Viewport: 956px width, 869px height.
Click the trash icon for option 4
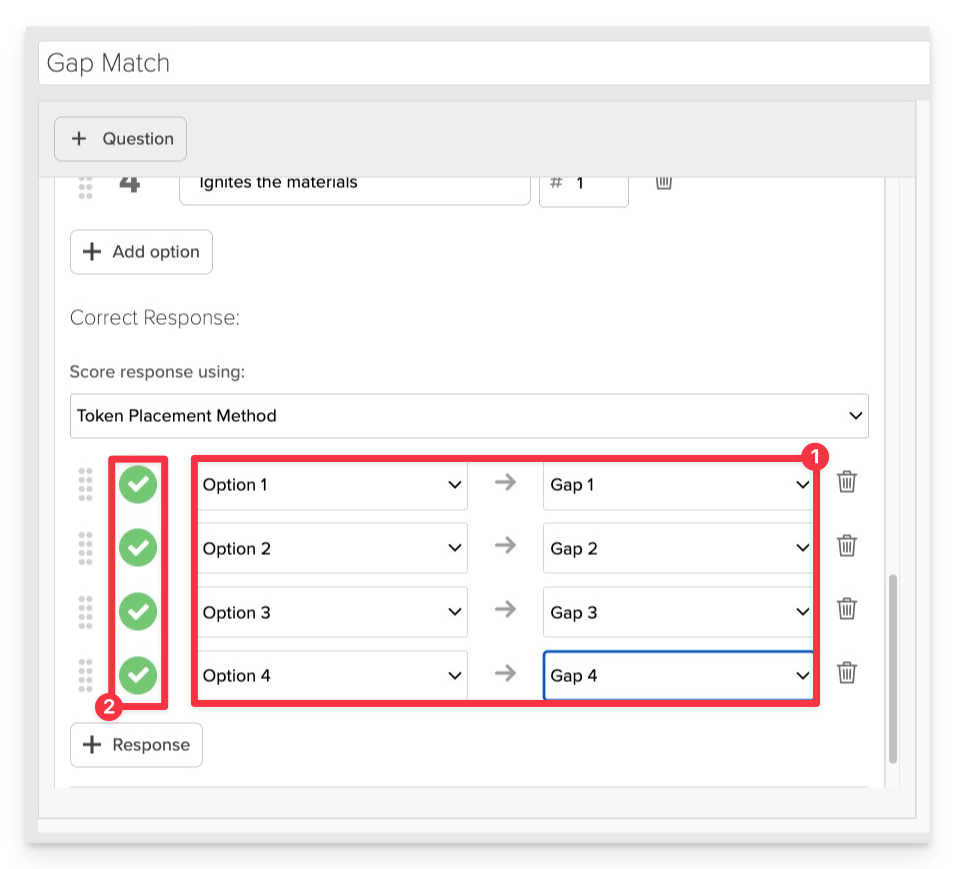664,182
